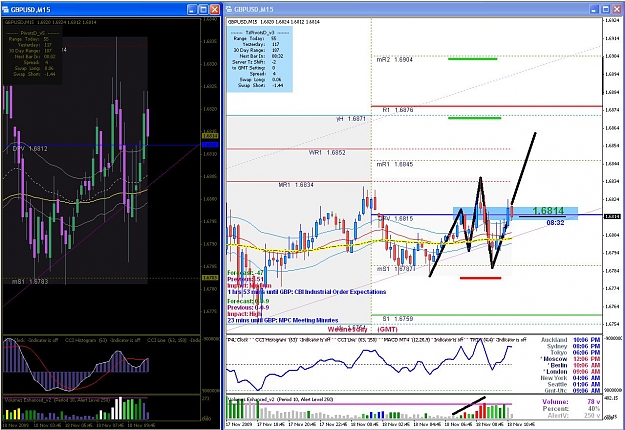Click the 'Impact: High' news label
The height and width of the screenshot is (430, 625).
245,314
